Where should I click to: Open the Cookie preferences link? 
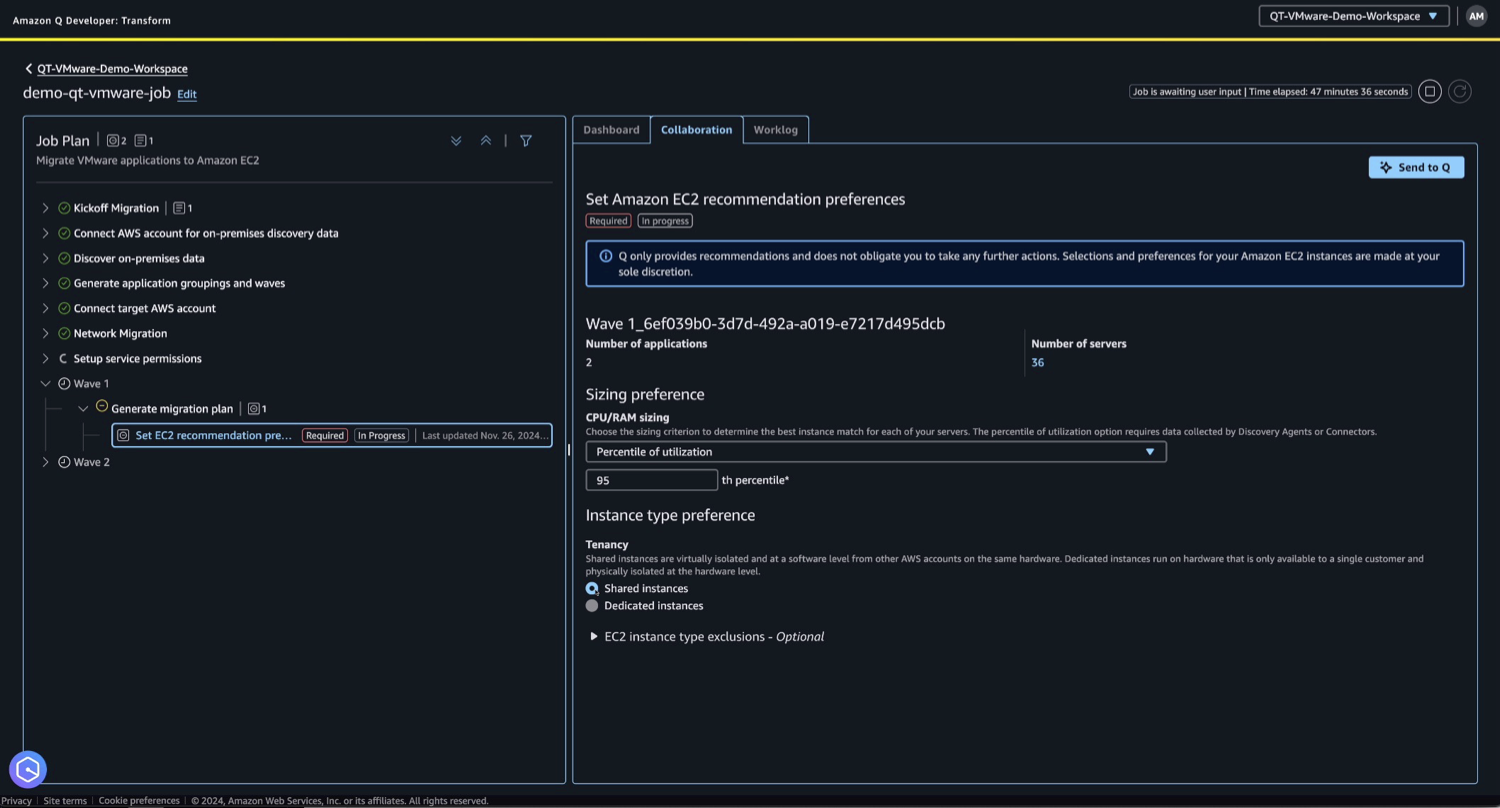139,800
